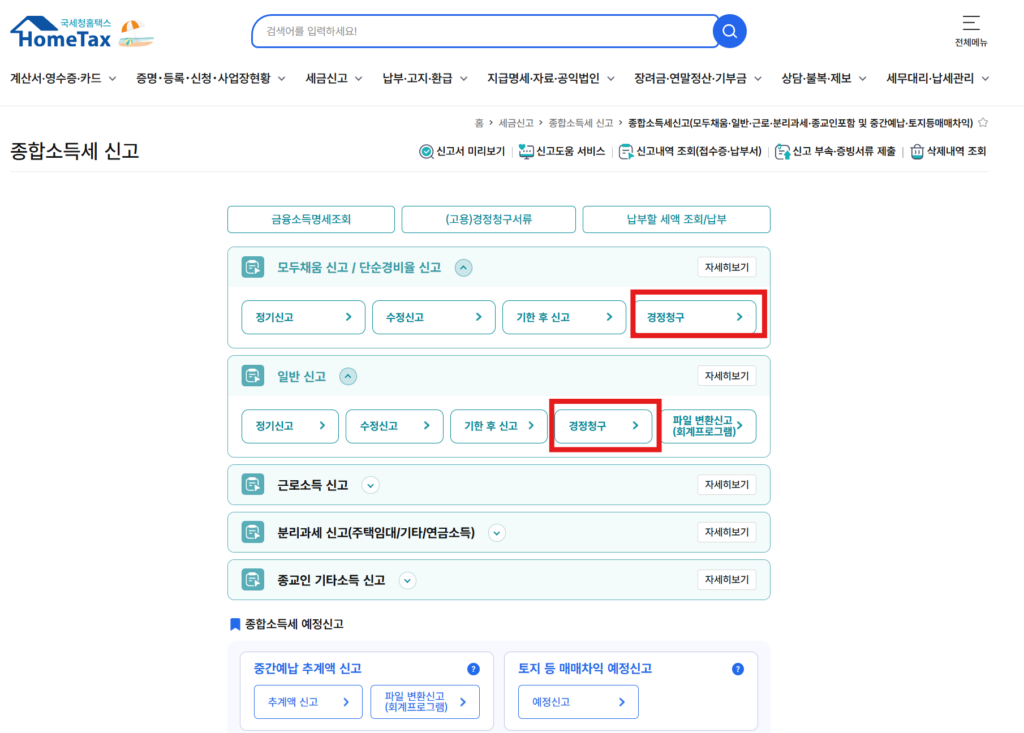1024x733 pixels.
Task: Click 정기신고 under 일반 신고
Action: click(x=290, y=426)
